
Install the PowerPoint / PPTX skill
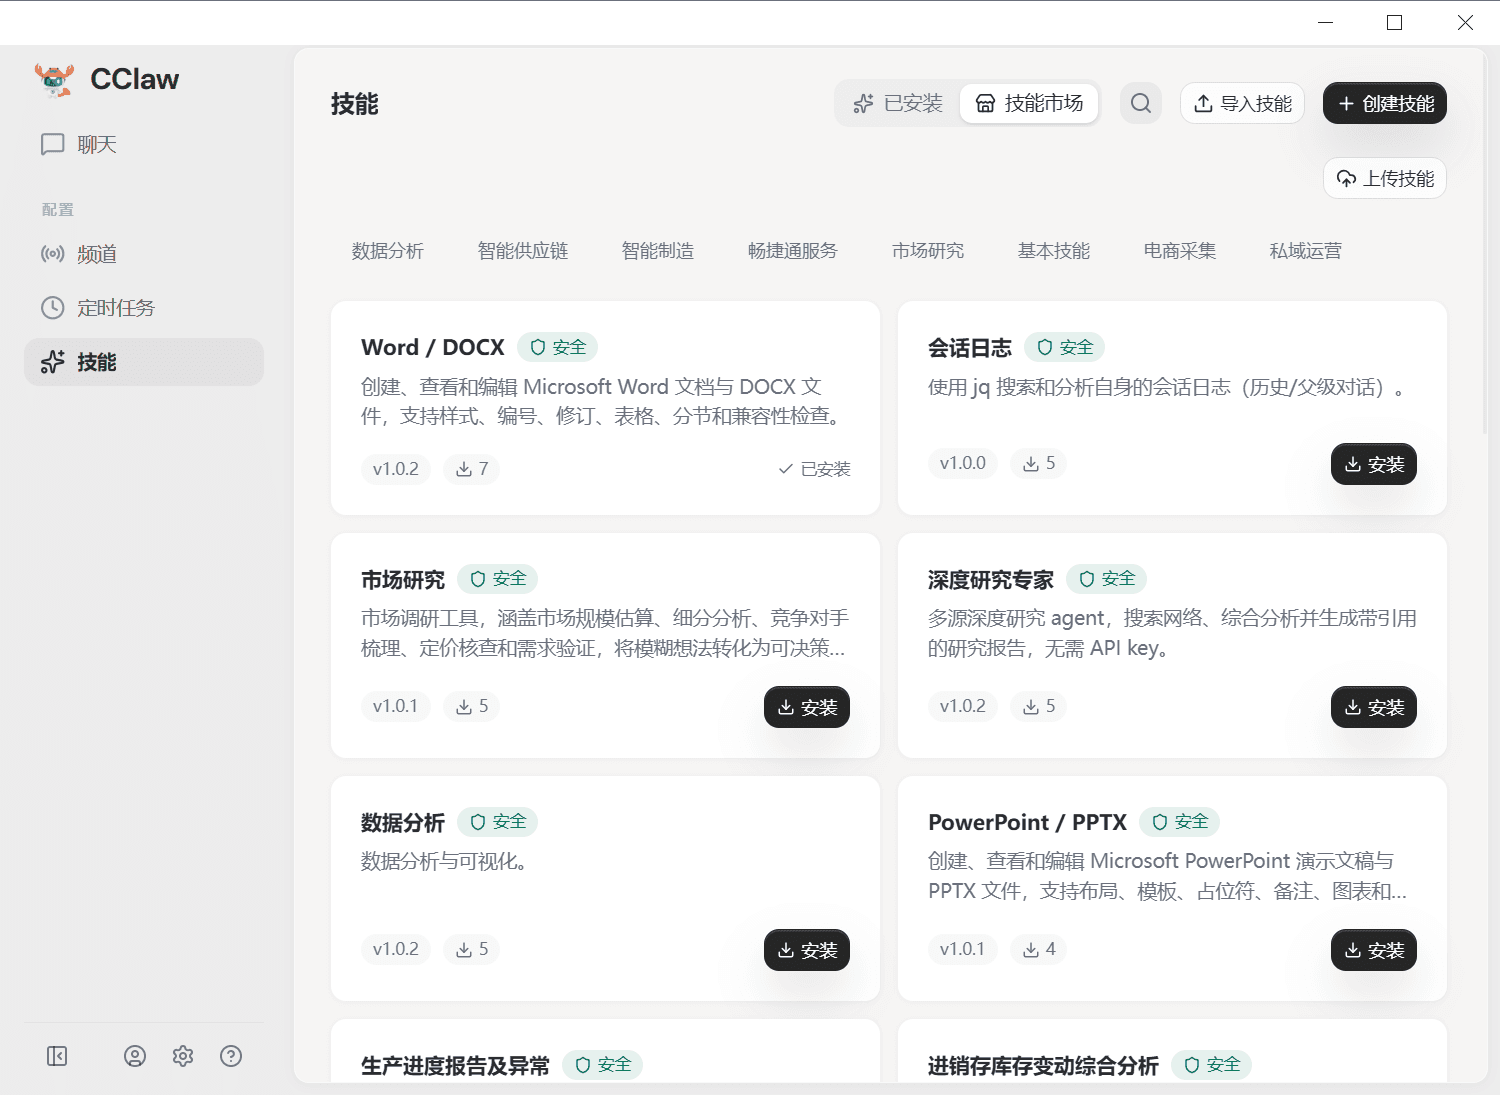pos(1373,950)
